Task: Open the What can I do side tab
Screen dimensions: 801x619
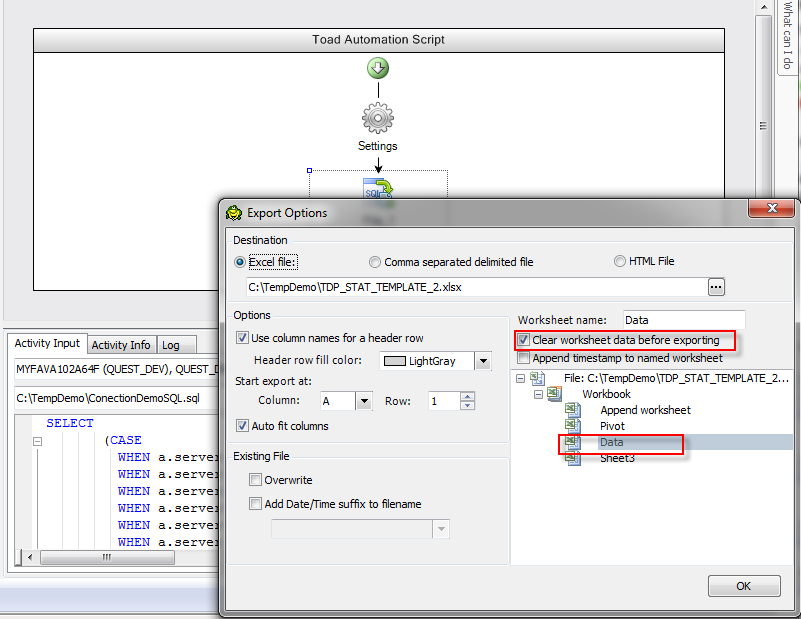Action: [787, 37]
